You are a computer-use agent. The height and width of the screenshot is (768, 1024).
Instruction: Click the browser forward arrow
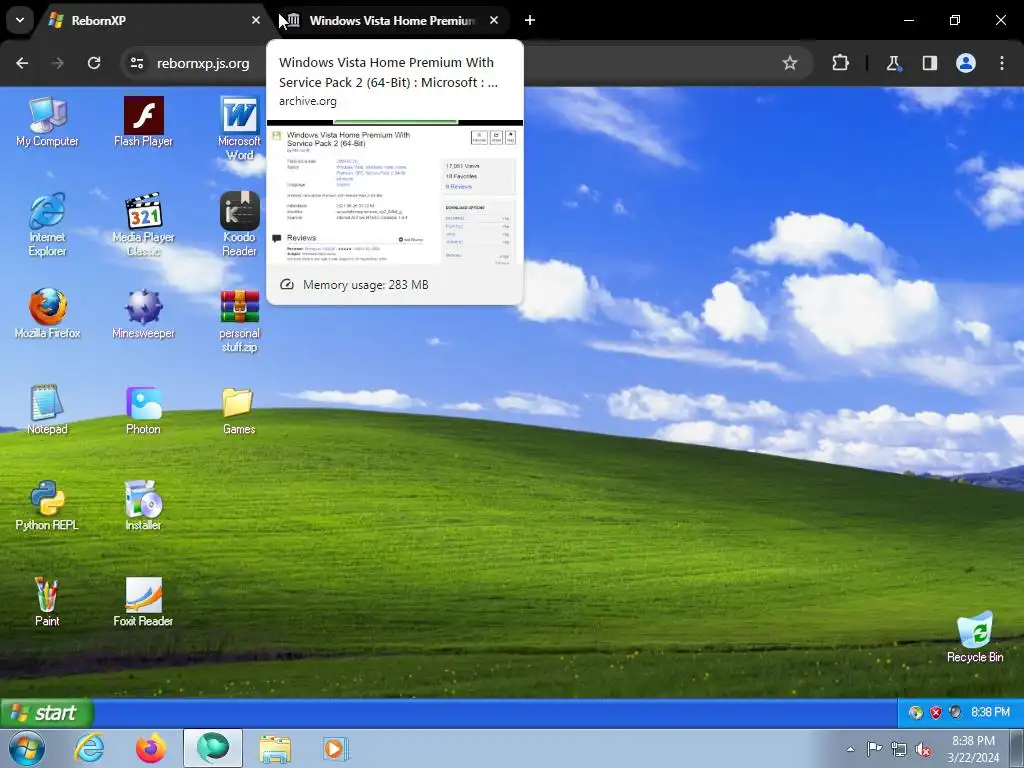pos(58,63)
